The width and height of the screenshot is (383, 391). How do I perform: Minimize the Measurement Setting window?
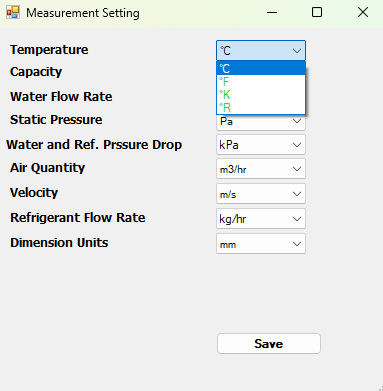click(272, 13)
